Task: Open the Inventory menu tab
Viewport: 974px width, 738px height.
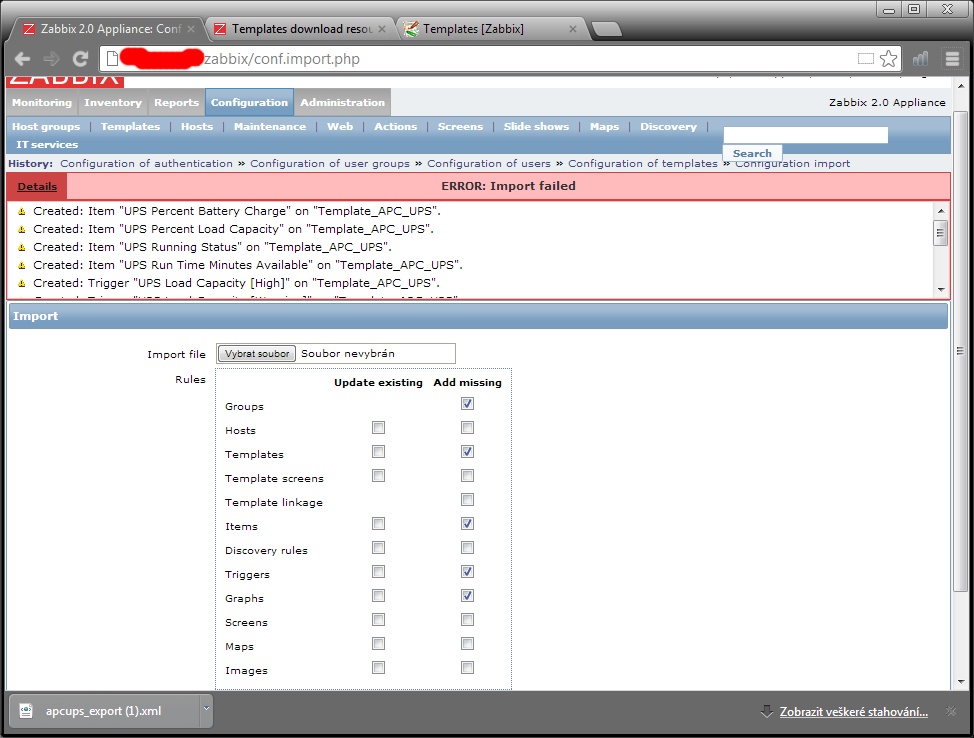Action: (x=112, y=102)
